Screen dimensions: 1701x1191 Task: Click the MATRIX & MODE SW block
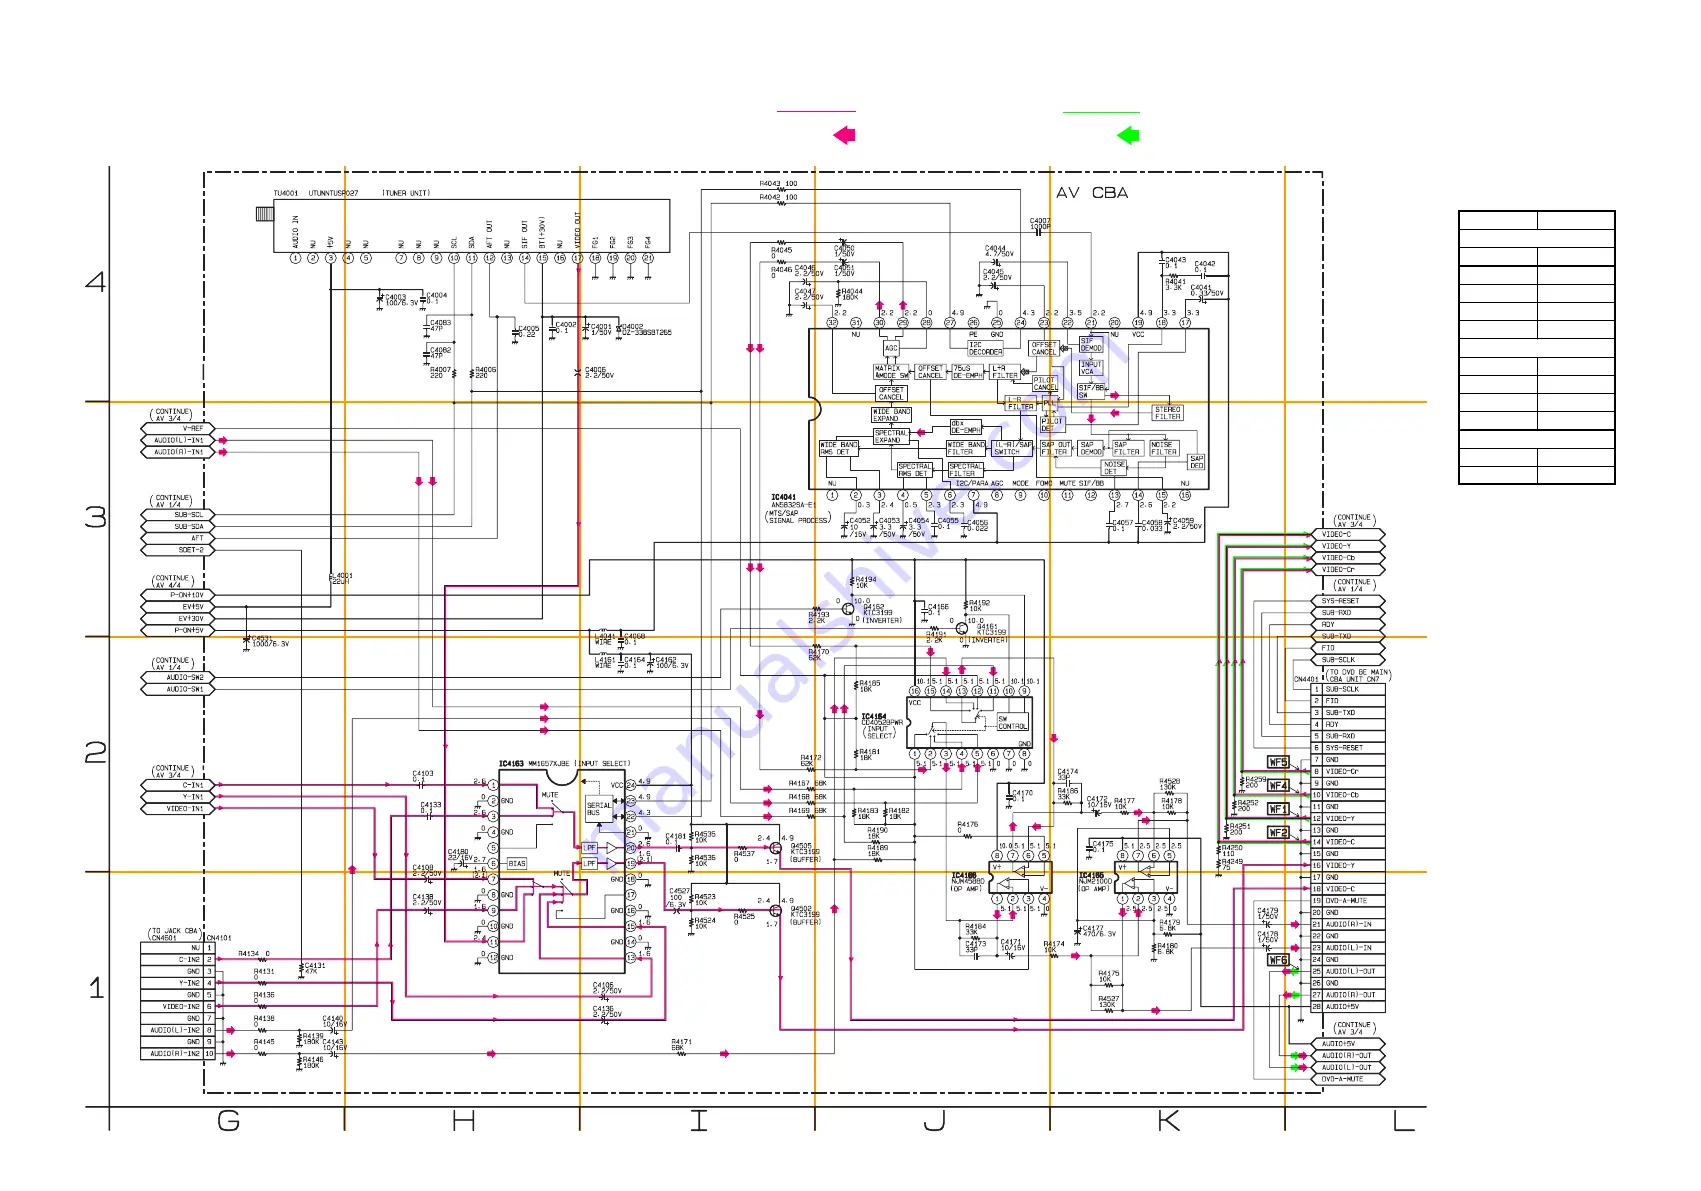[x=892, y=372]
